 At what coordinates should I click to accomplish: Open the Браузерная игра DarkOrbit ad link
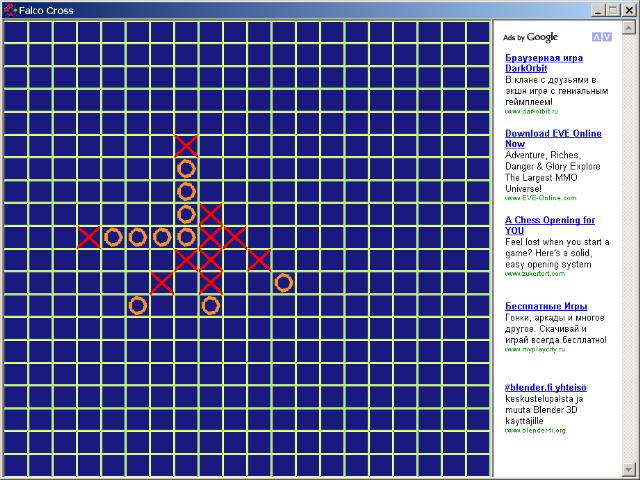pyautogui.click(x=544, y=63)
